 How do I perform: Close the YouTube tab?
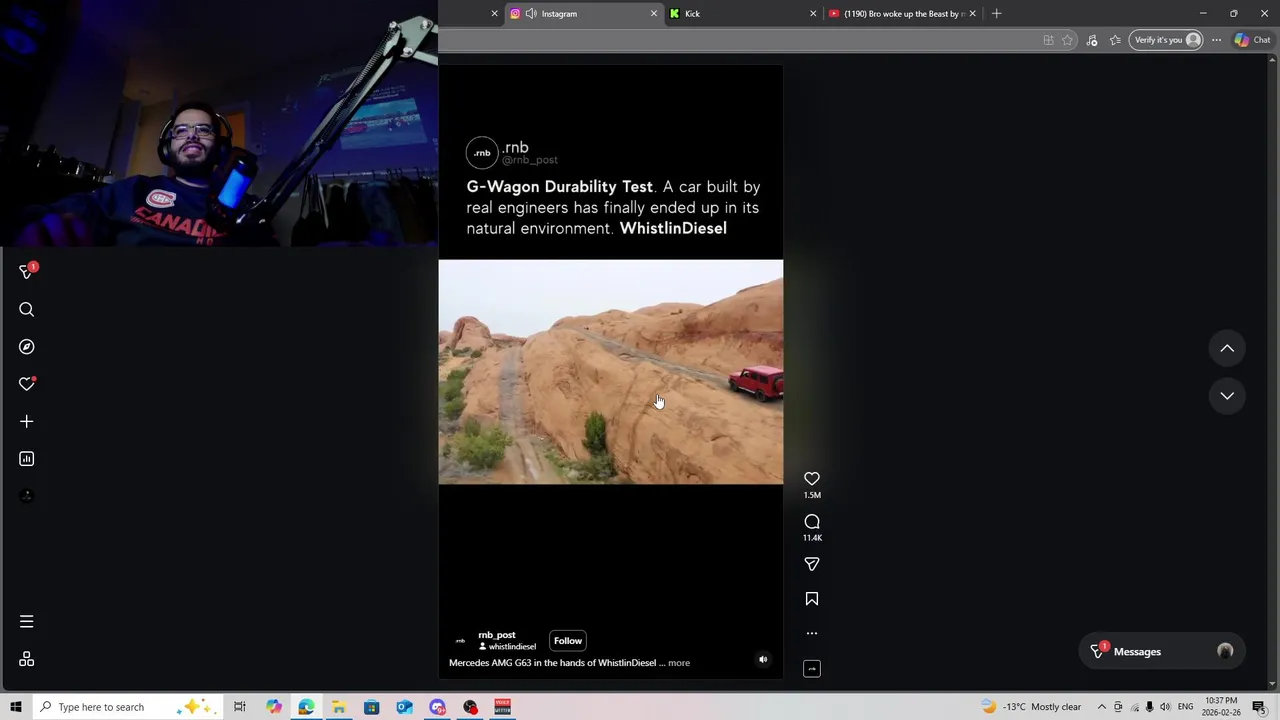973,14
